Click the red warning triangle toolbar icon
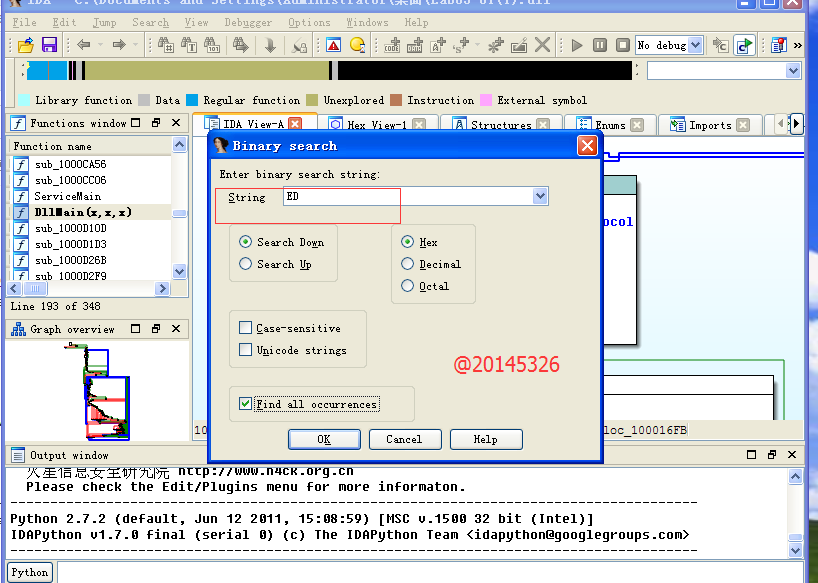This screenshot has height=583, width=818. coord(333,45)
